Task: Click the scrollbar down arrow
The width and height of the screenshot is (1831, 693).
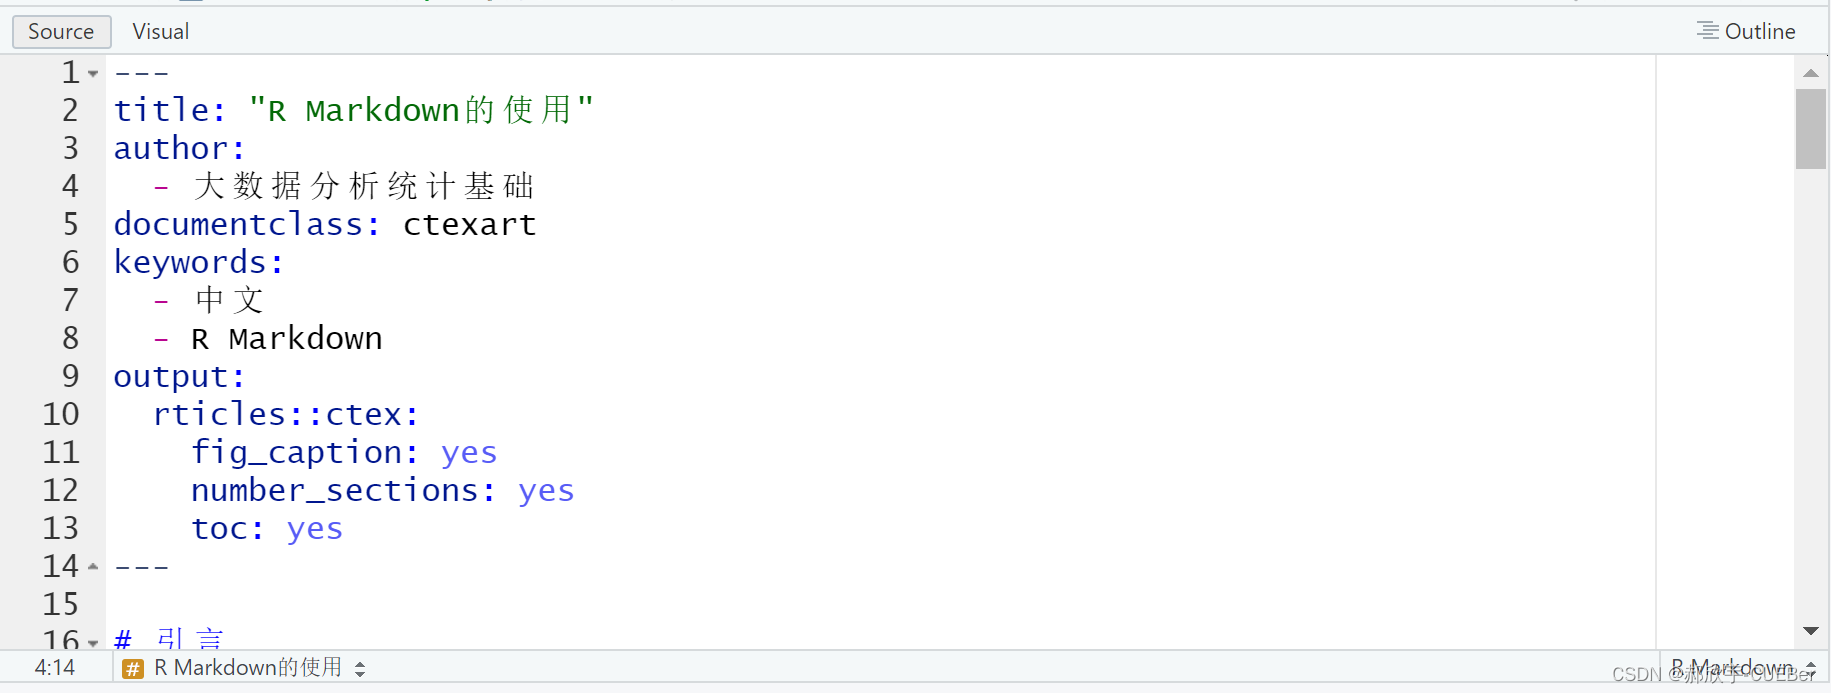Action: (1811, 631)
